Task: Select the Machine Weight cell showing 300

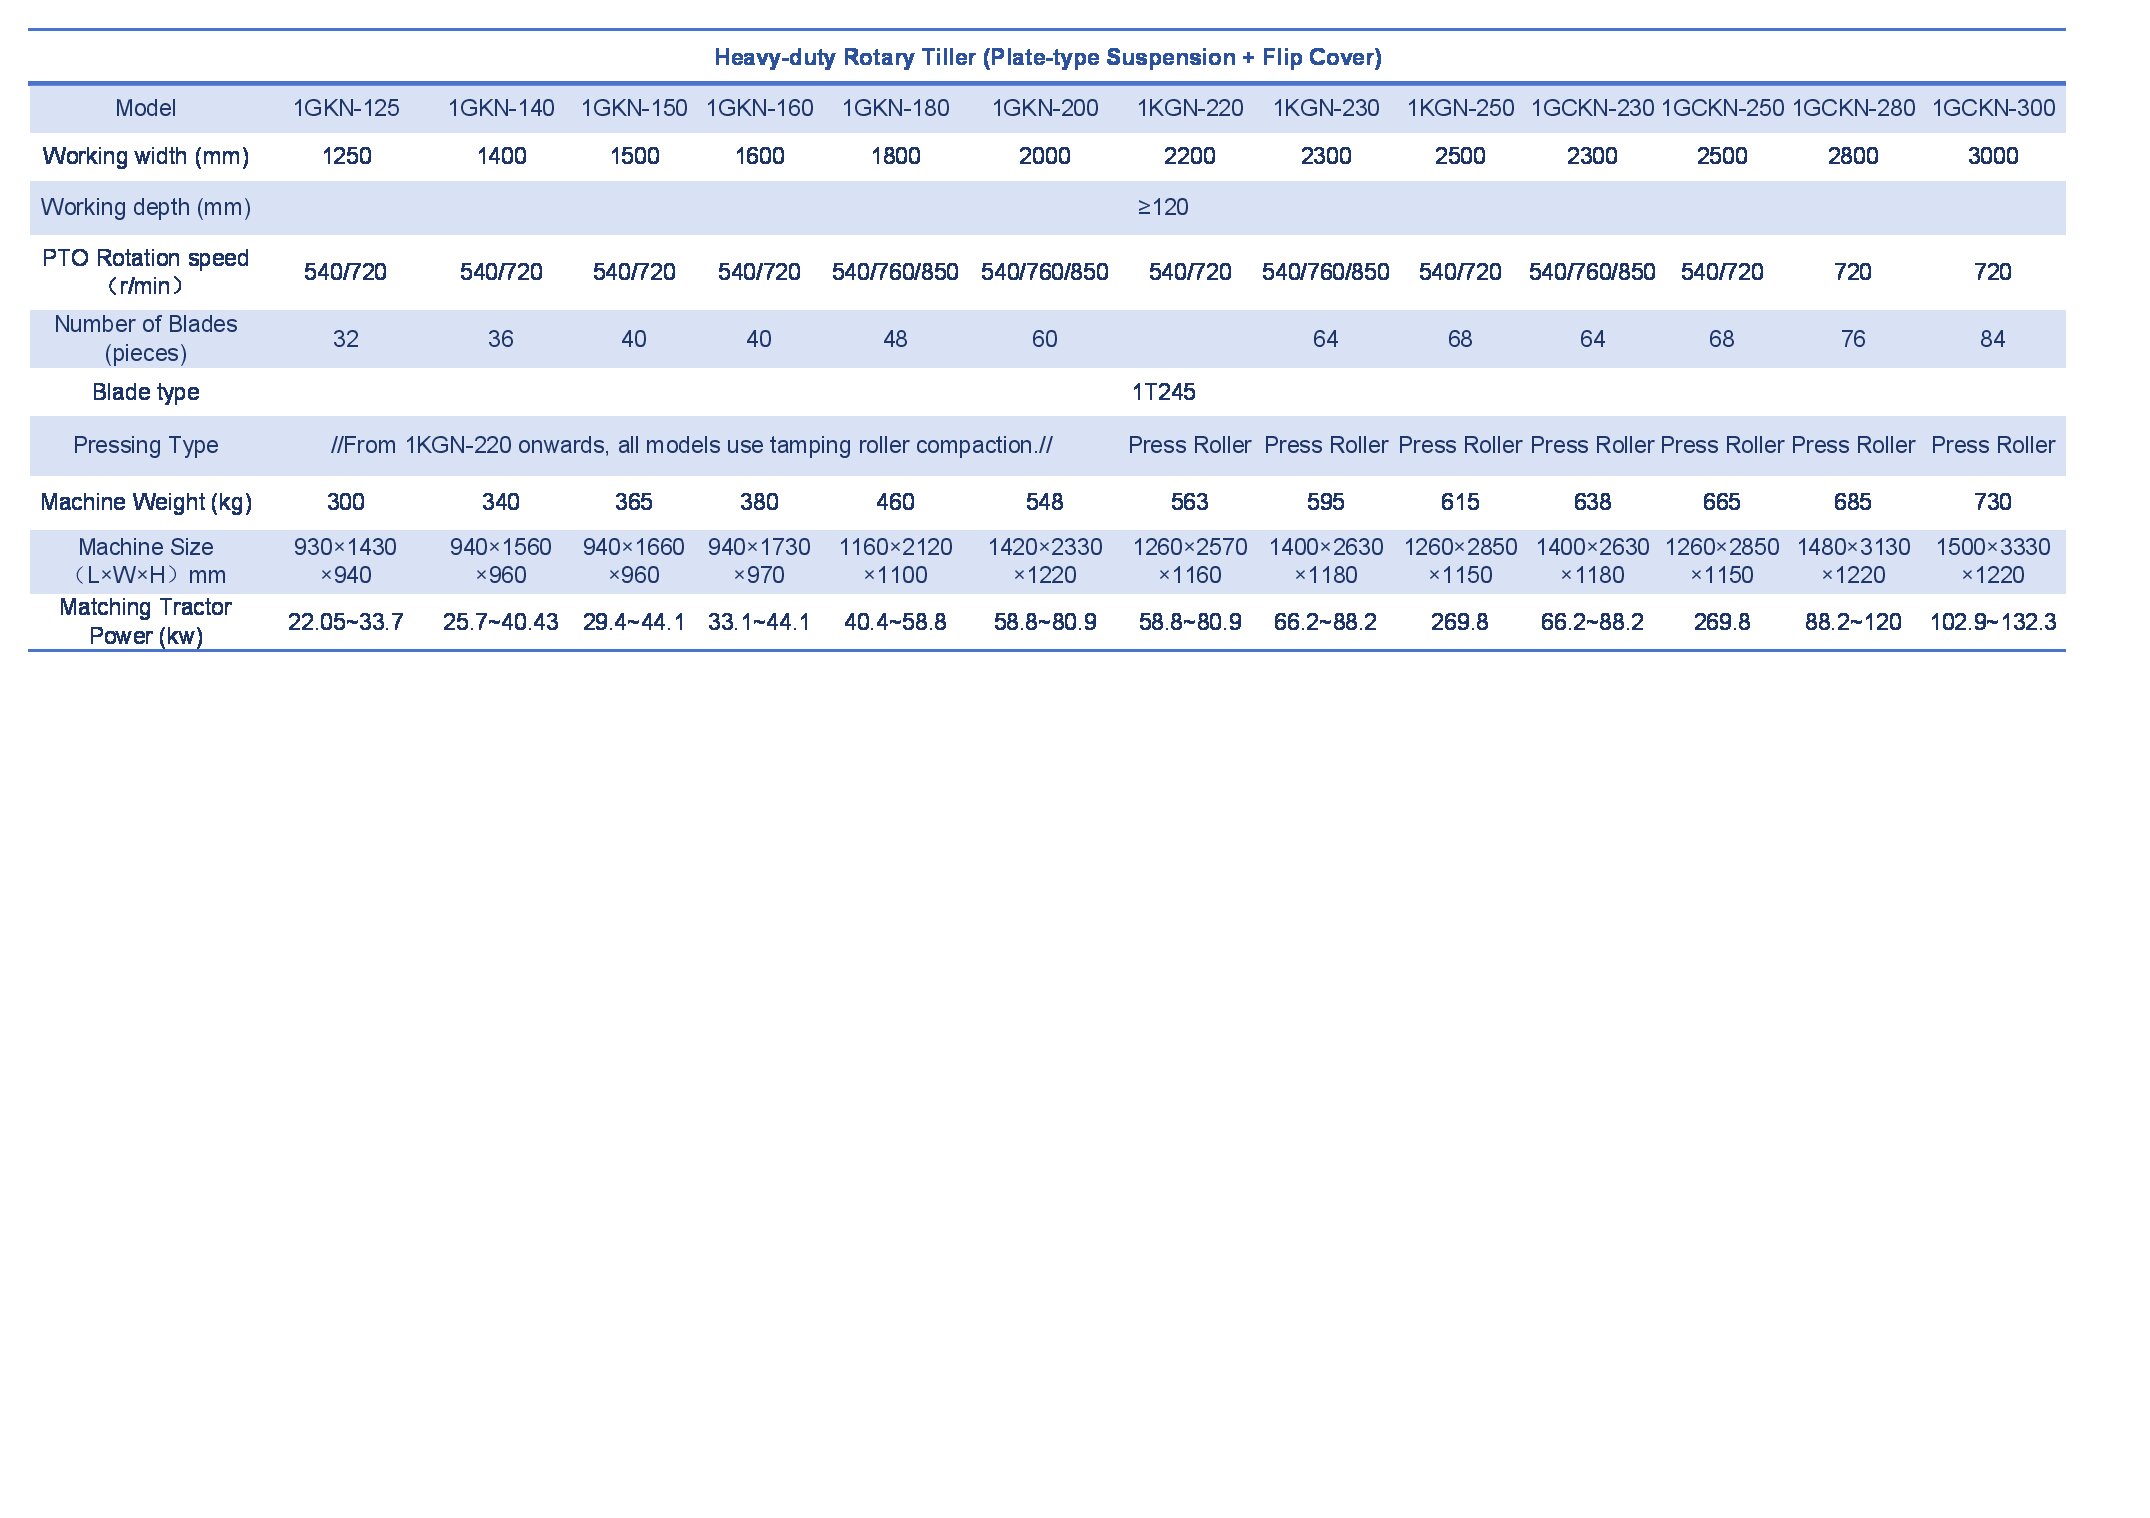Action: click(346, 502)
